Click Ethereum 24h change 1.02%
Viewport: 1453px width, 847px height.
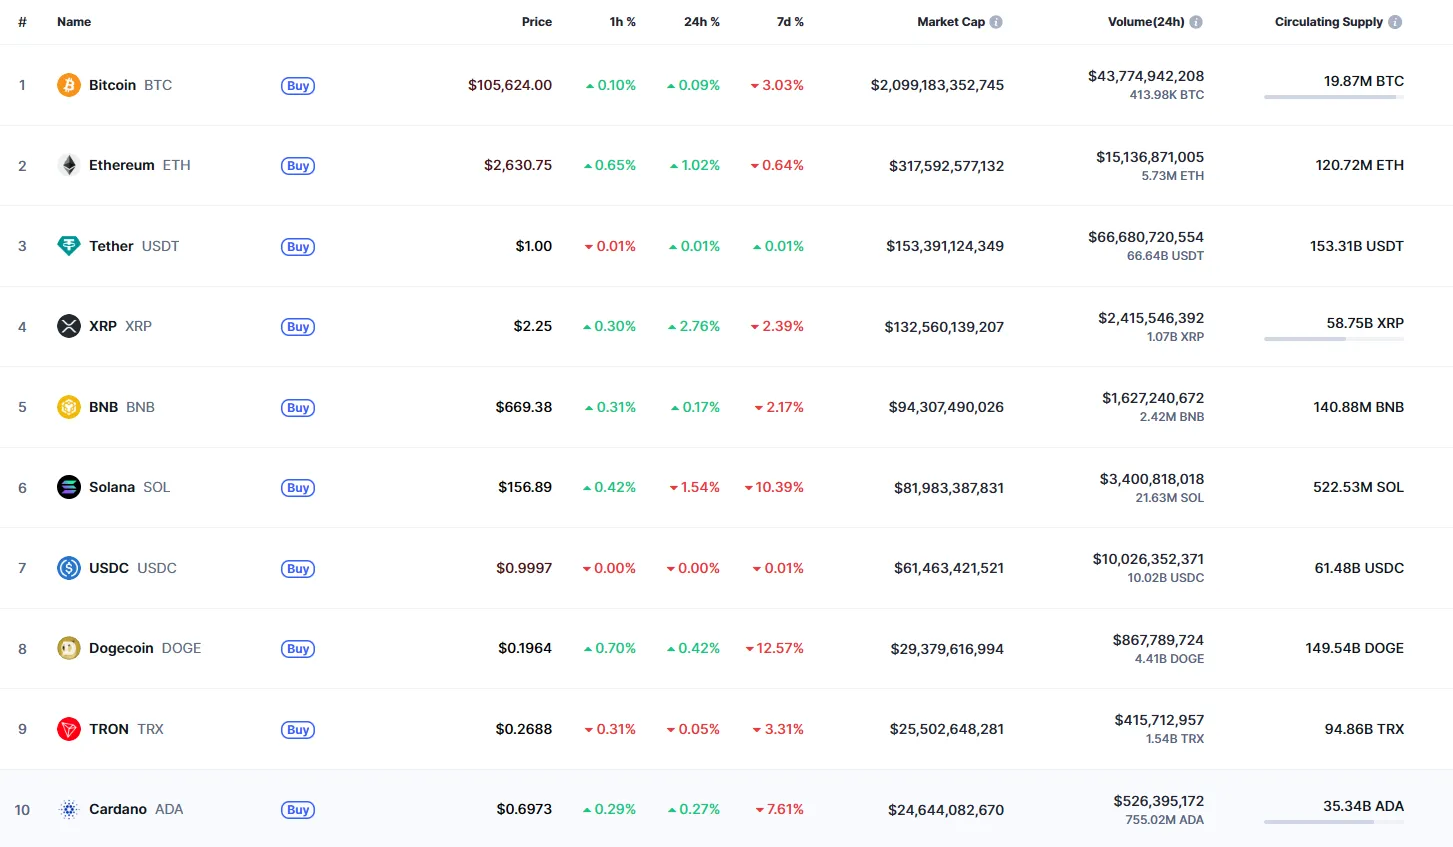(x=695, y=165)
